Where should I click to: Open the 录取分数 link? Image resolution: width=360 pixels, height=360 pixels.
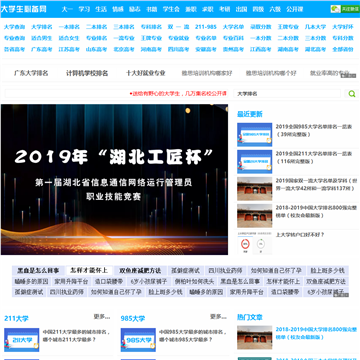(261, 27)
